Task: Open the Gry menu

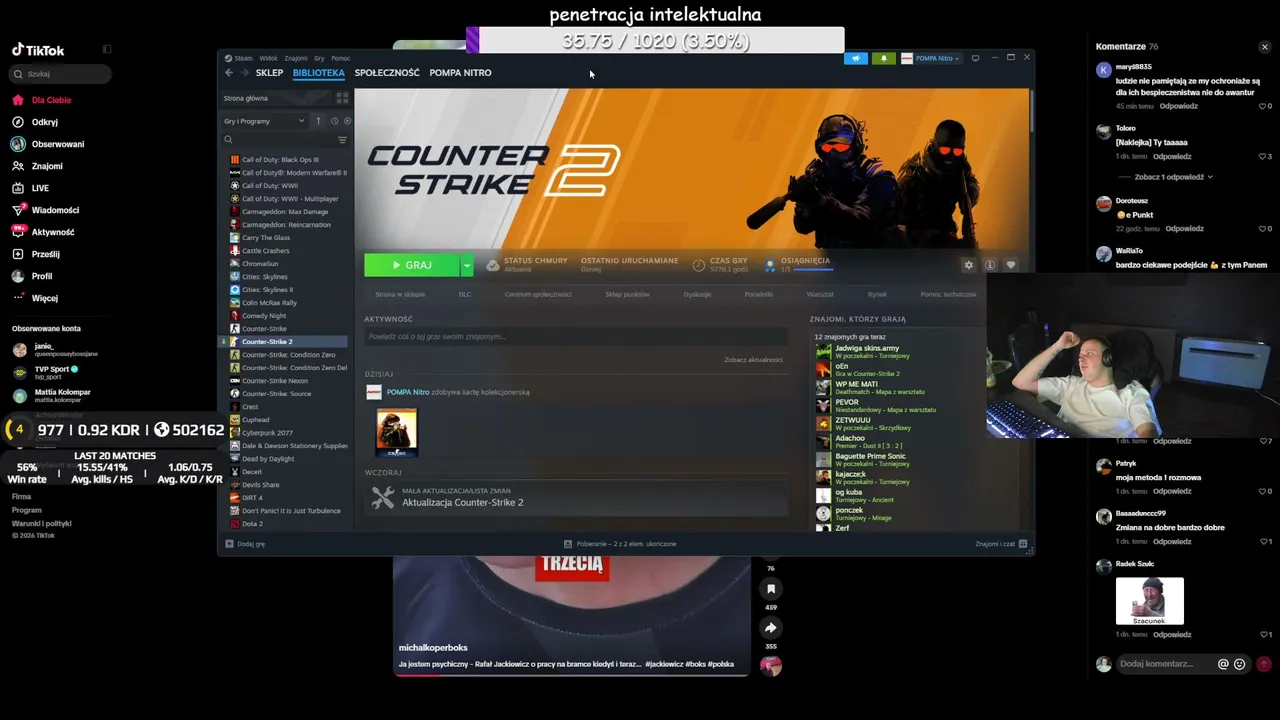Action: (x=319, y=58)
